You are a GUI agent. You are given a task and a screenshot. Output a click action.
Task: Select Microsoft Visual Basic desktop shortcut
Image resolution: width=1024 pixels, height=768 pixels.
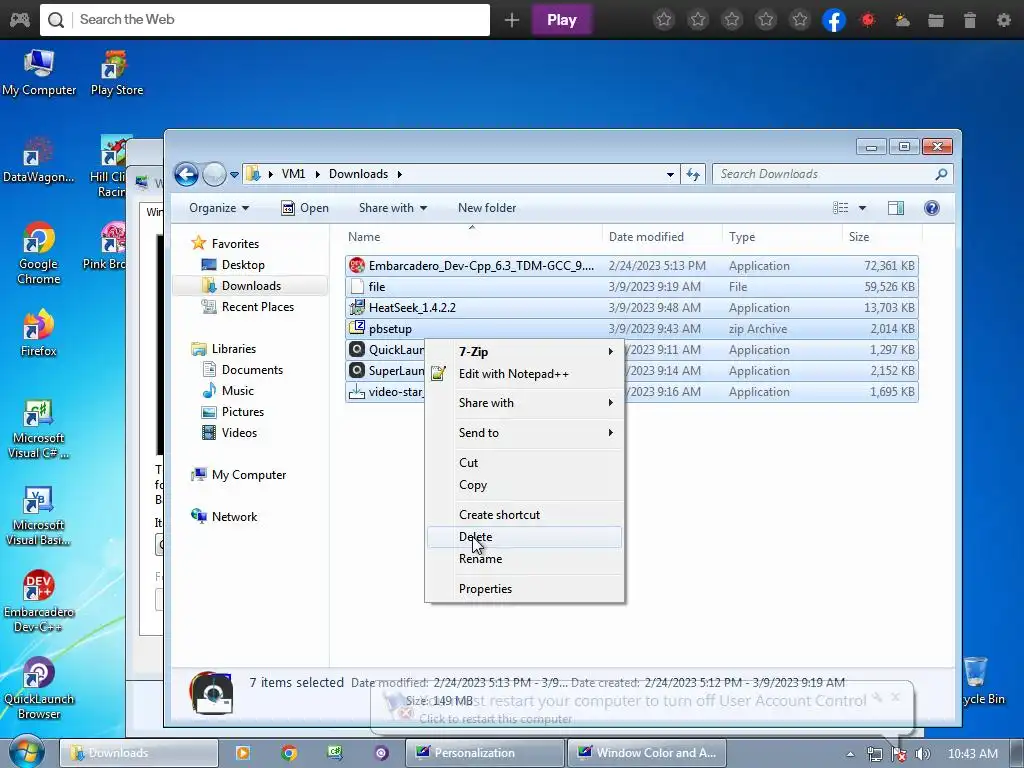[39, 516]
